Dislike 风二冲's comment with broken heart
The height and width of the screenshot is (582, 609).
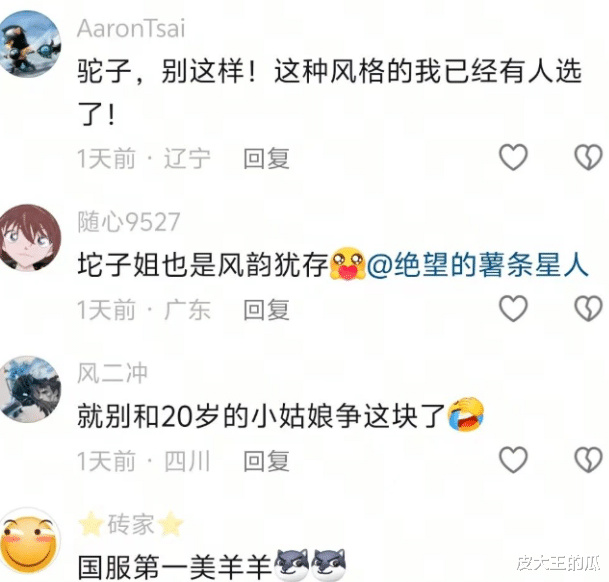(588, 460)
